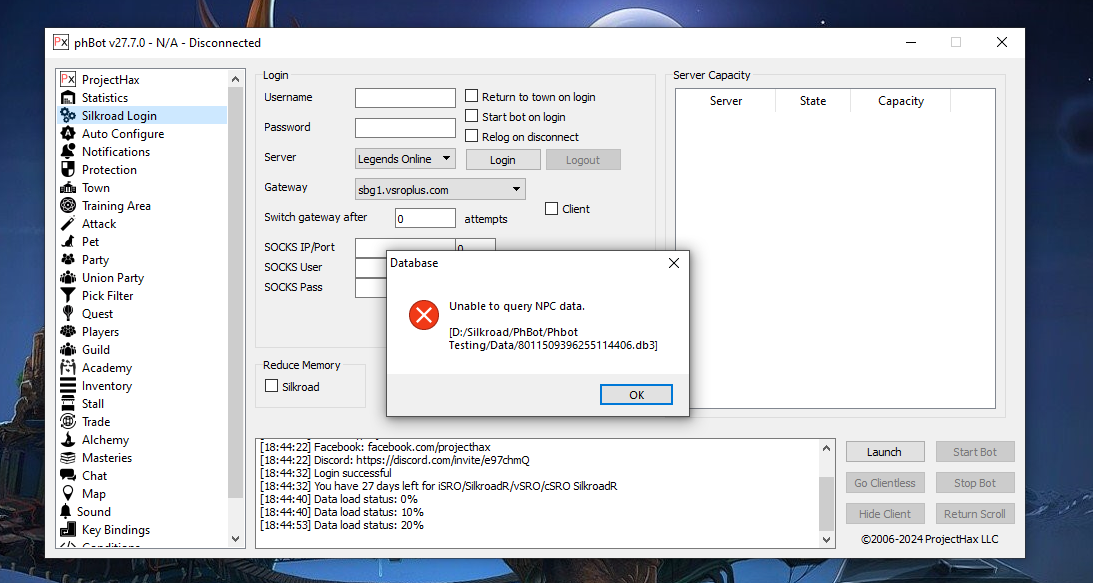Close the Database error dialog

[673, 263]
